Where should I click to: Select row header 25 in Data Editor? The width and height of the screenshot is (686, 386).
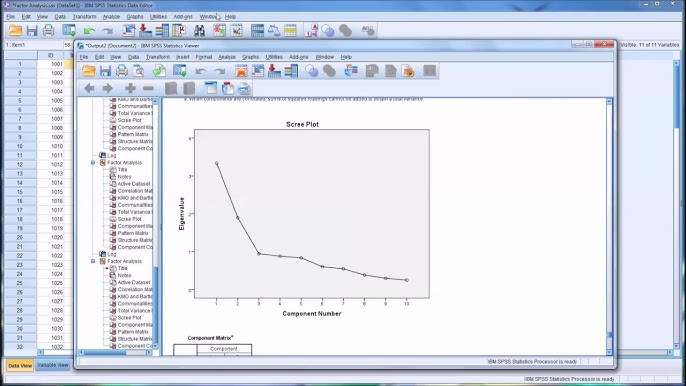tap(20, 283)
